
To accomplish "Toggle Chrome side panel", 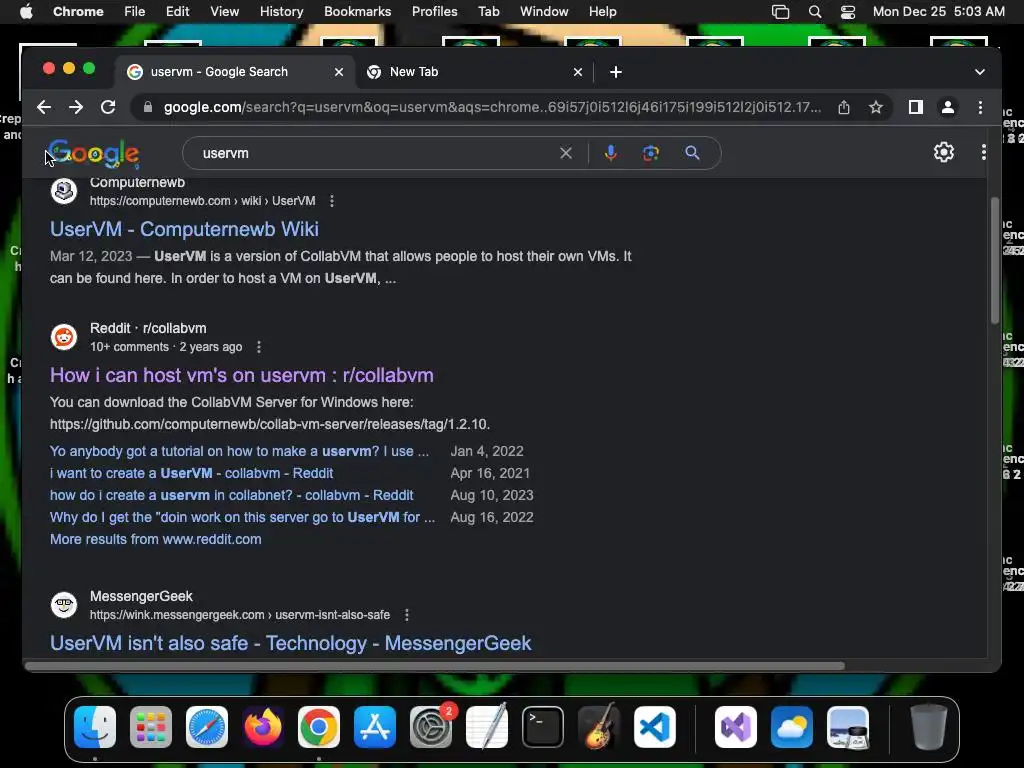I will pyautogui.click(x=916, y=107).
